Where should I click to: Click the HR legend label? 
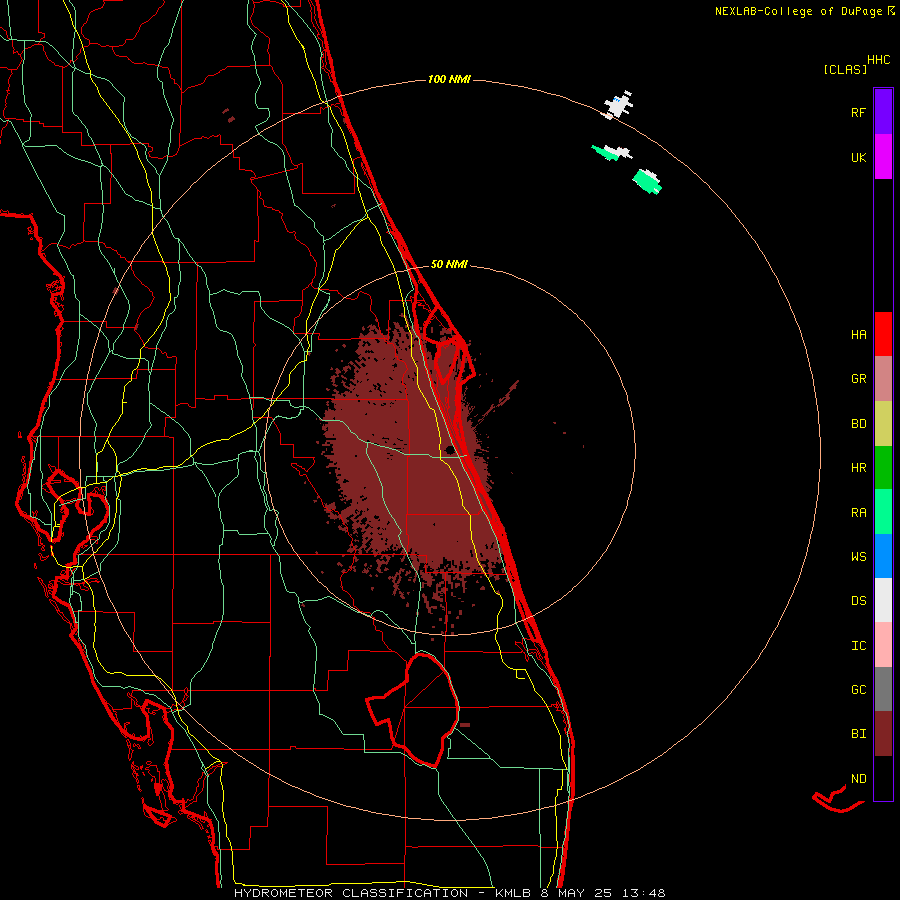(858, 468)
